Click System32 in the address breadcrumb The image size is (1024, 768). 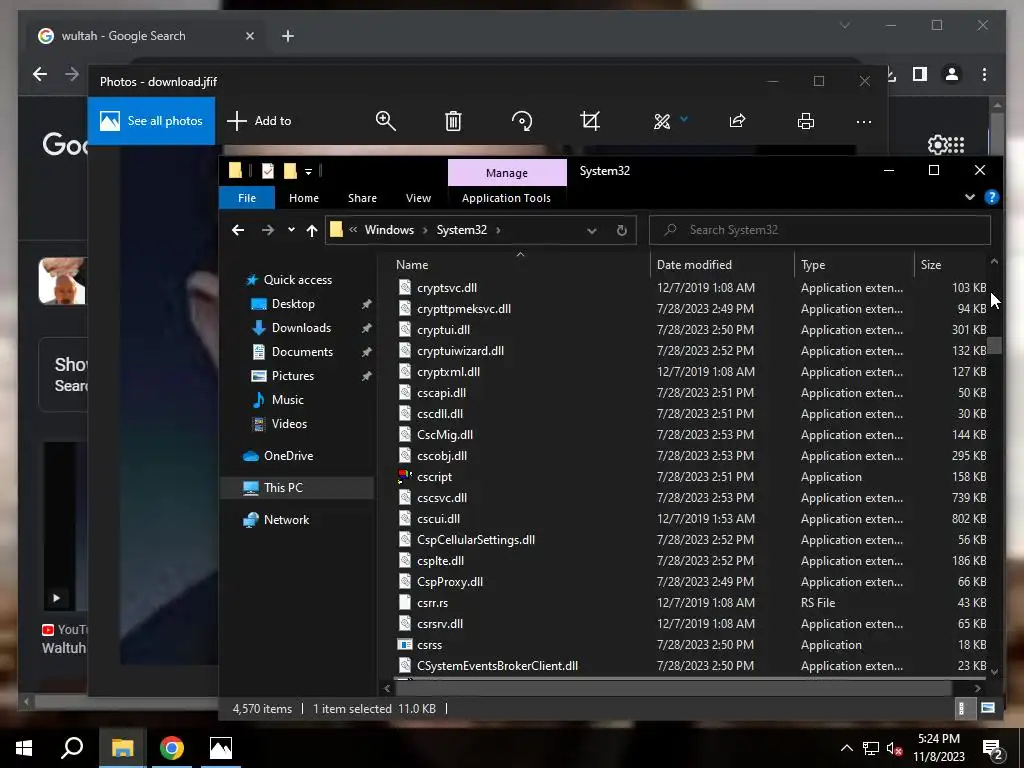click(462, 230)
